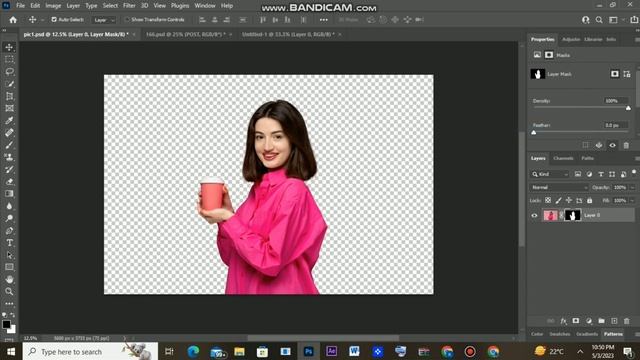640x360 pixels.
Task: Switch to the Paths tab
Action: pyautogui.click(x=587, y=158)
